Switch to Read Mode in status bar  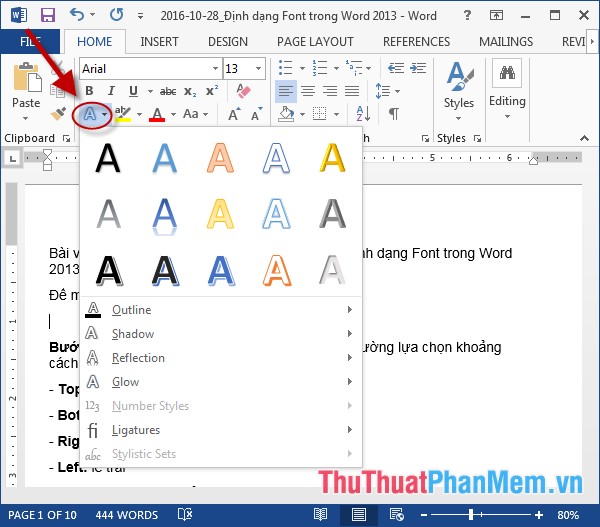pos(320,515)
